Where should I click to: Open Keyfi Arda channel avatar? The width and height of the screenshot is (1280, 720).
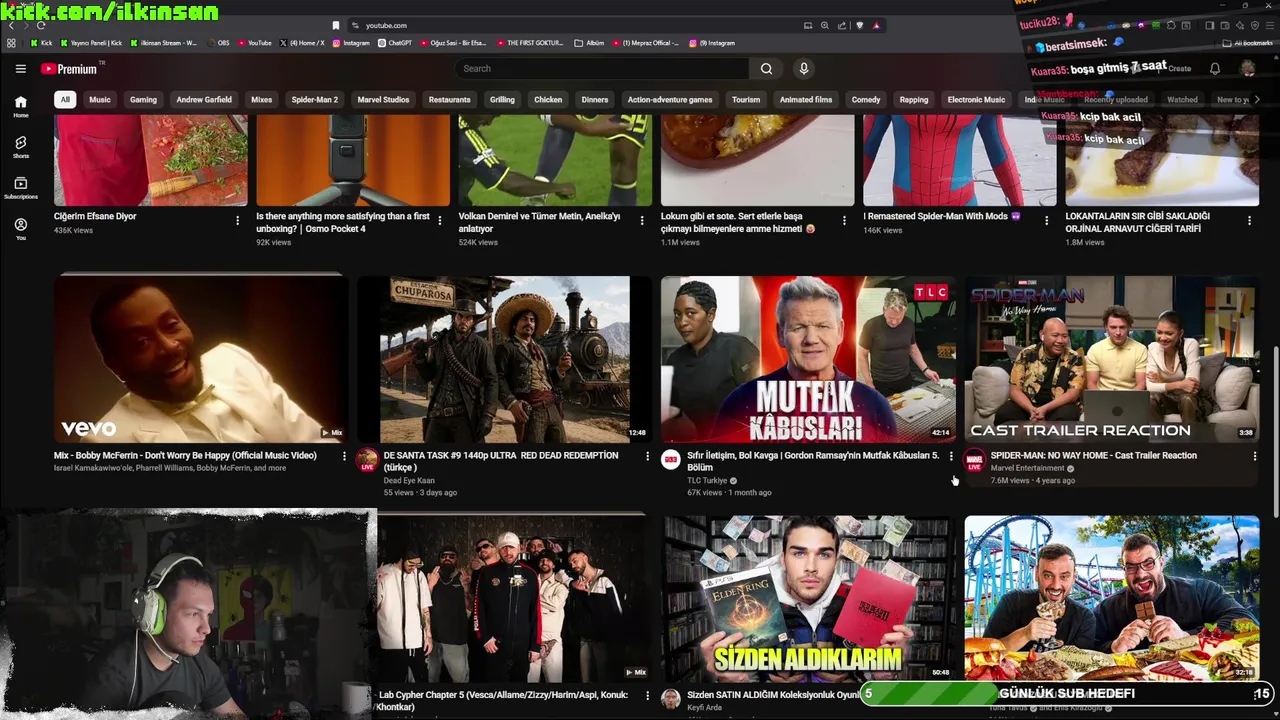671,699
